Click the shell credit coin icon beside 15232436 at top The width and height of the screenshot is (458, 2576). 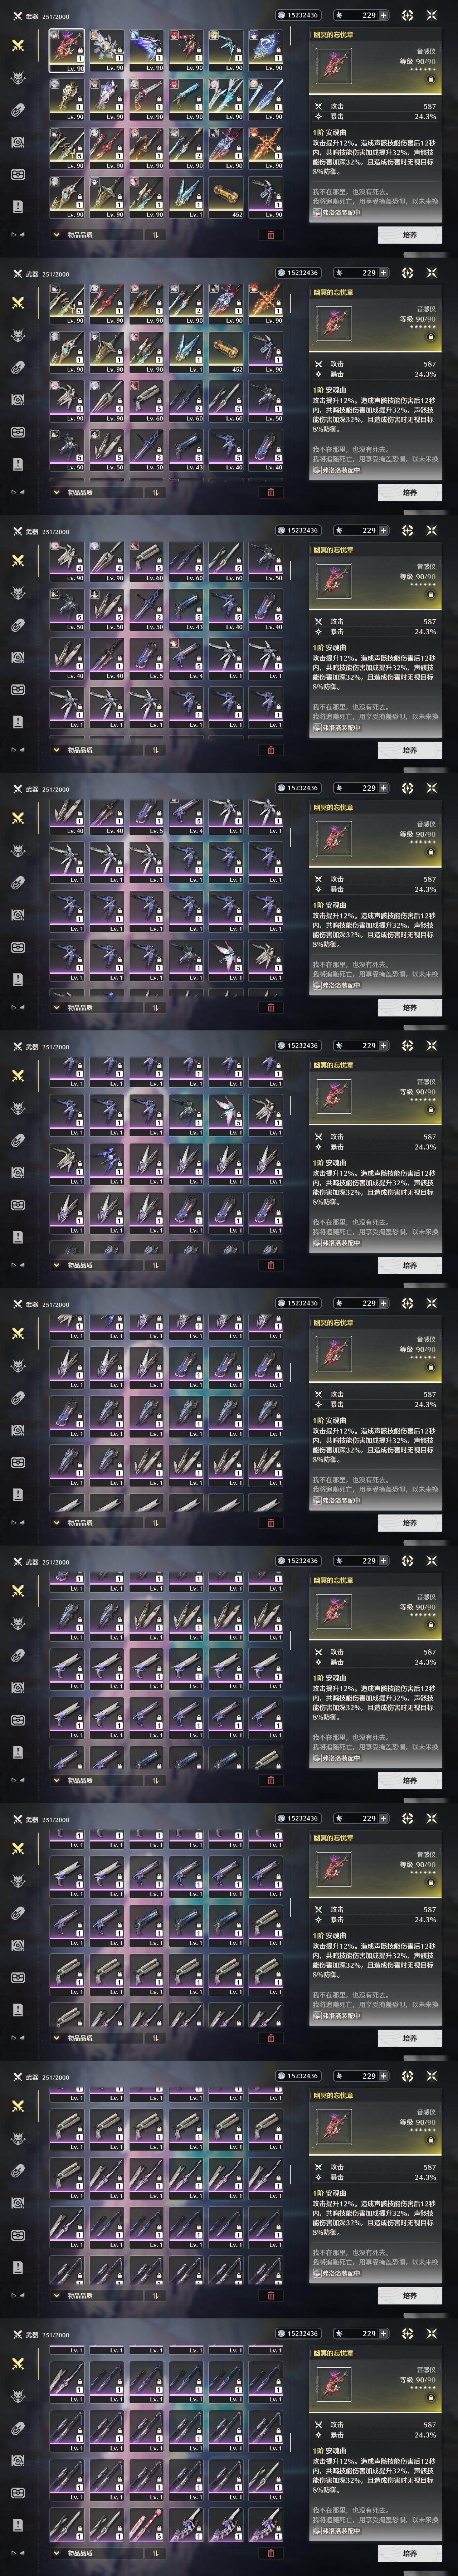(281, 15)
